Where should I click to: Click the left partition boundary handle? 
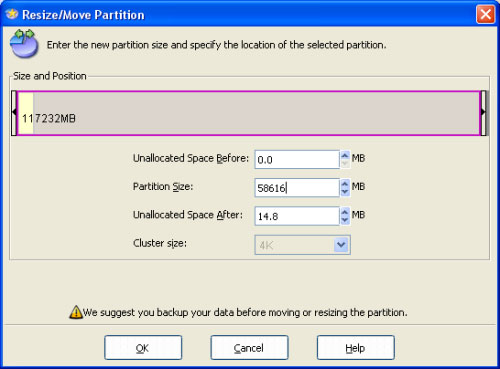pyautogui.click(x=14, y=113)
